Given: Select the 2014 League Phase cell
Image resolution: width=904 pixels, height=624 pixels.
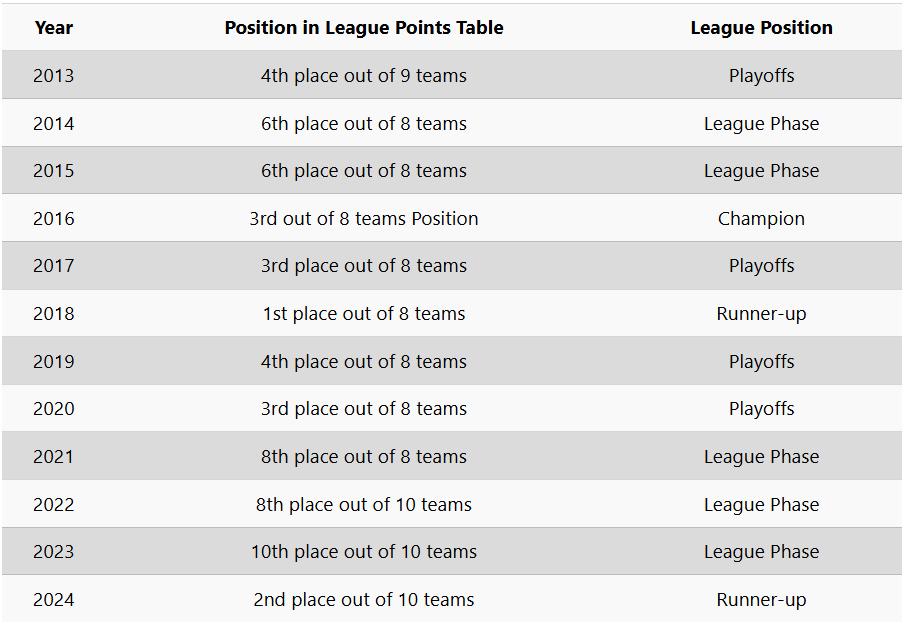Looking at the screenshot, I should [761, 123].
